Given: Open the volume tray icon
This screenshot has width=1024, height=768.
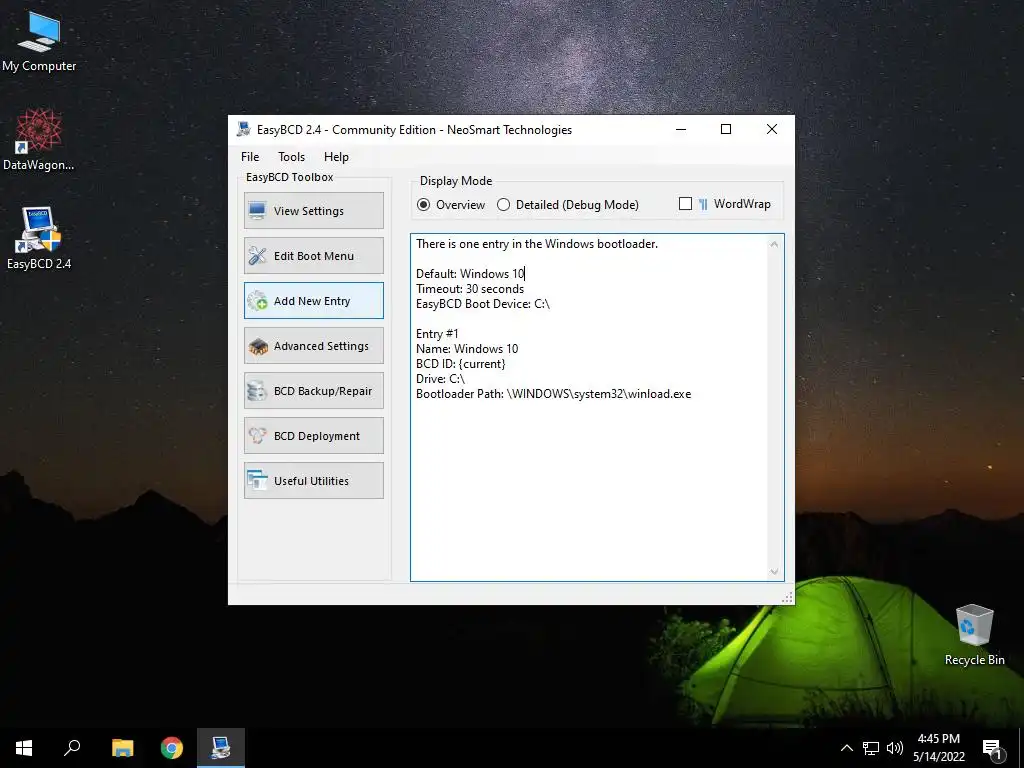Looking at the screenshot, I should pyautogui.click(x=895, y=748).
